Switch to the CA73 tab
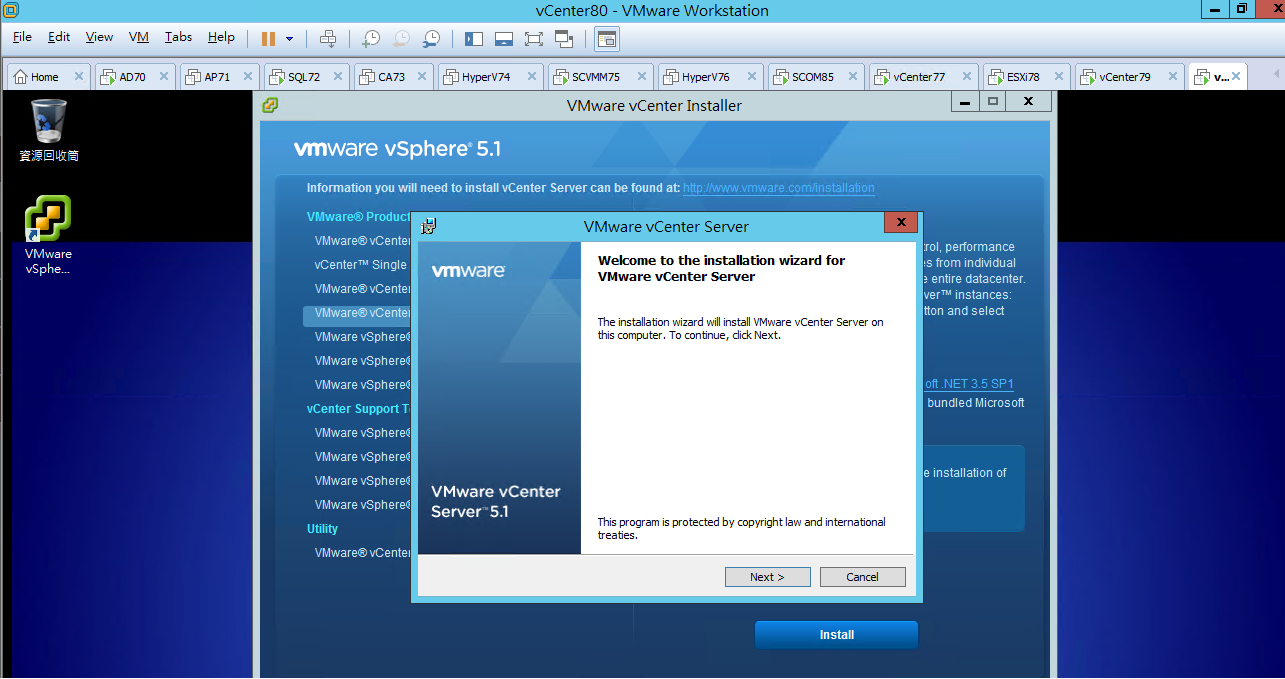Image resolution: width=1285 pixels, height=679 pixels. click(x=391, y=77)
